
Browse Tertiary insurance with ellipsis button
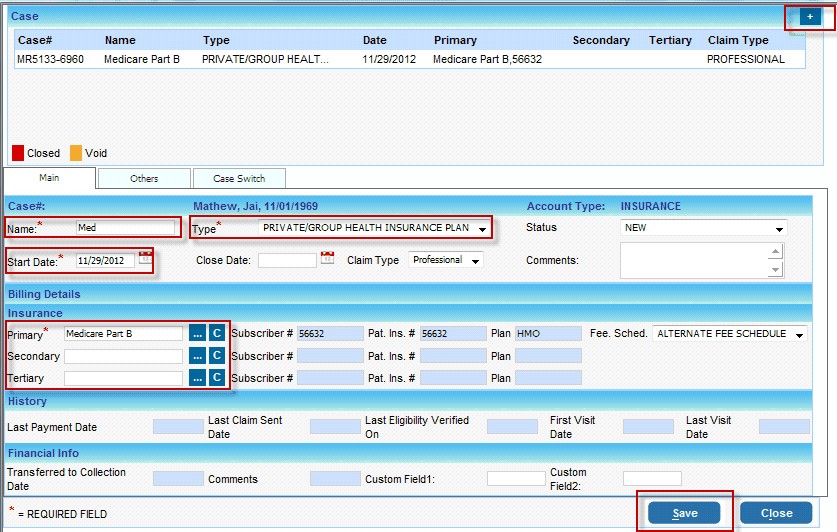[x=197, y=378]
